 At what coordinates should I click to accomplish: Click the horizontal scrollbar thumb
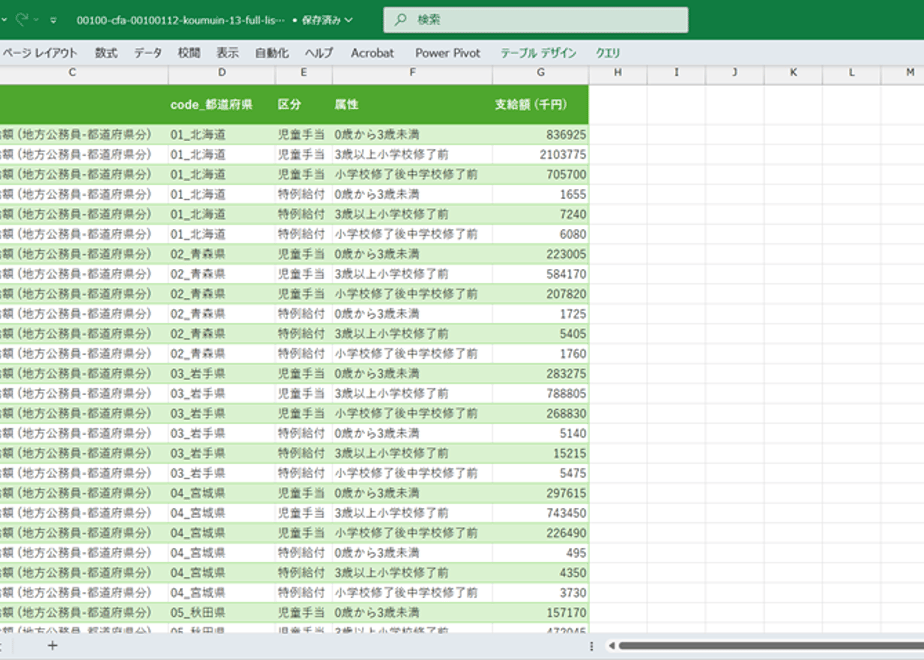(771, 646)
